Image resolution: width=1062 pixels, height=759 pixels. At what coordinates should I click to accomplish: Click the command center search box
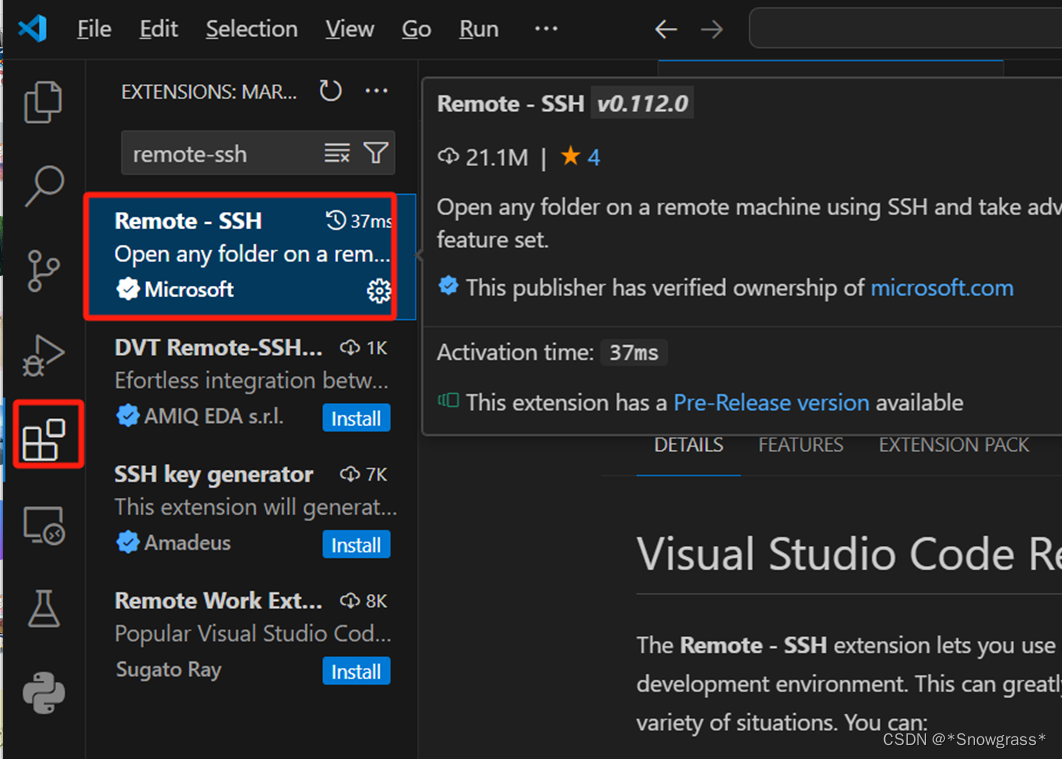coord(905,28)
